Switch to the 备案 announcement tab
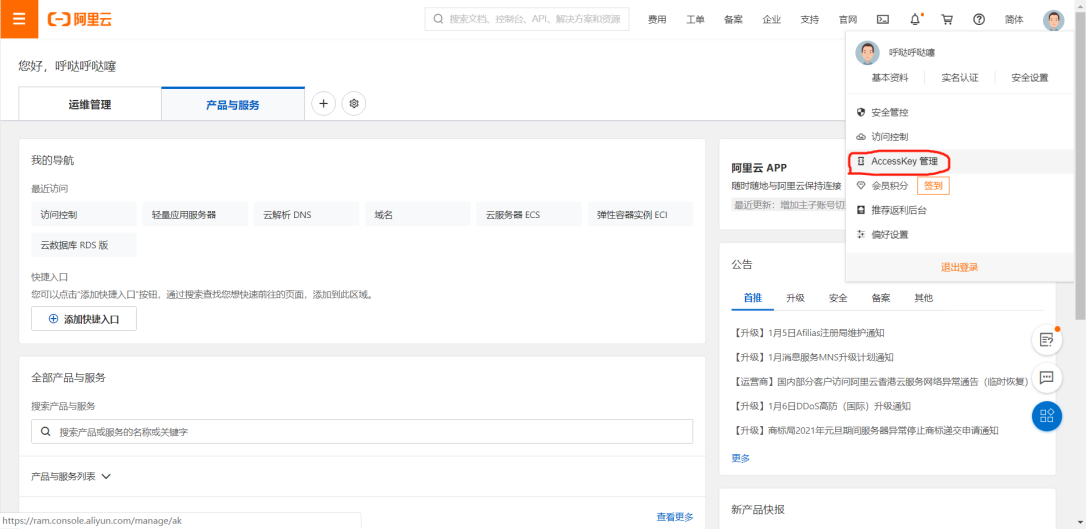The height and width of the screenshot is (529, 1086). [x=881, y=298]
